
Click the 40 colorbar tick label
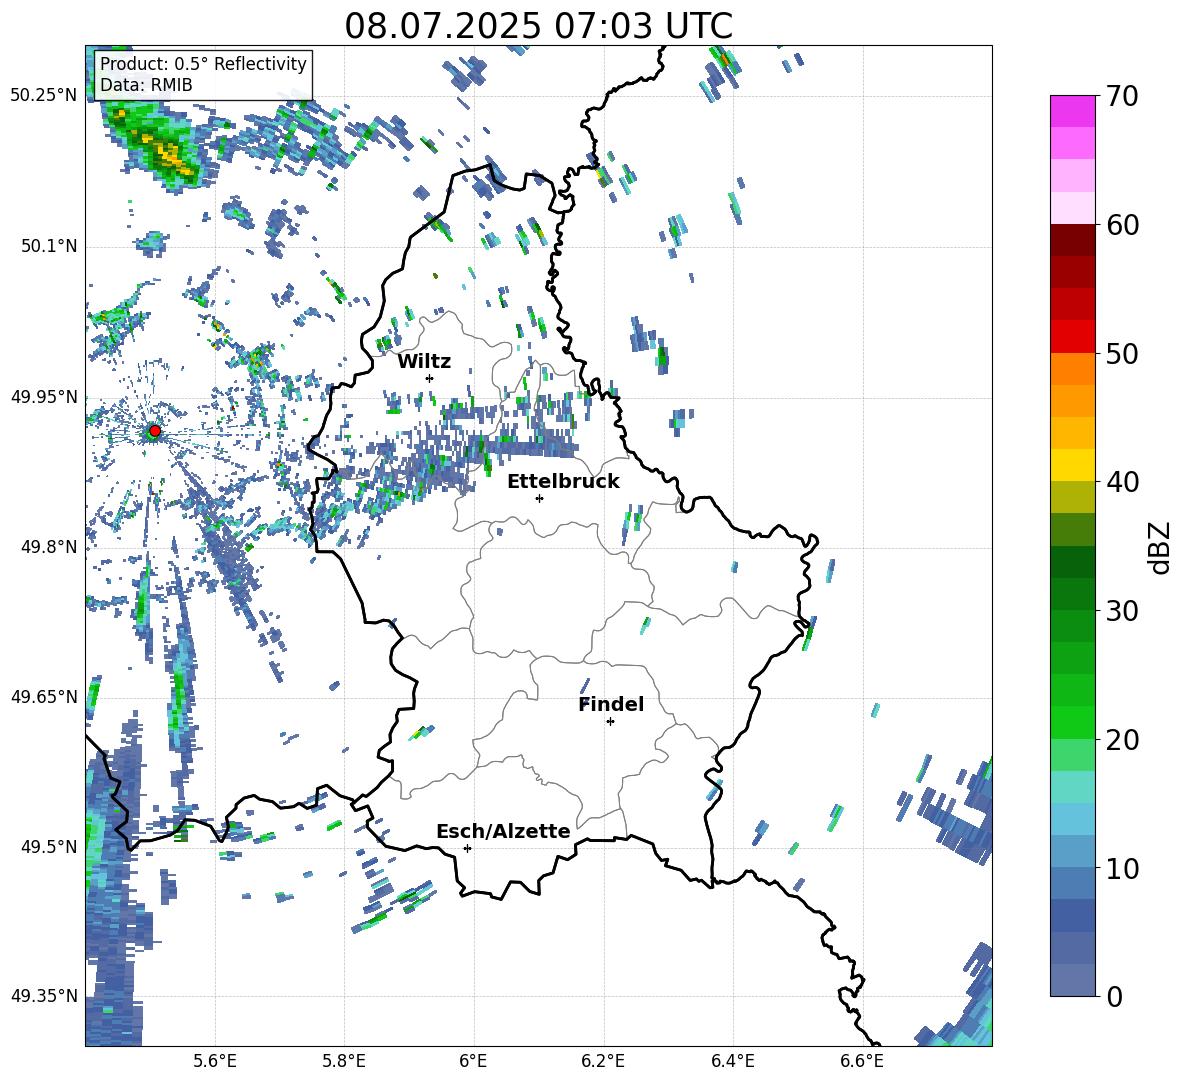pos(1122,482)
